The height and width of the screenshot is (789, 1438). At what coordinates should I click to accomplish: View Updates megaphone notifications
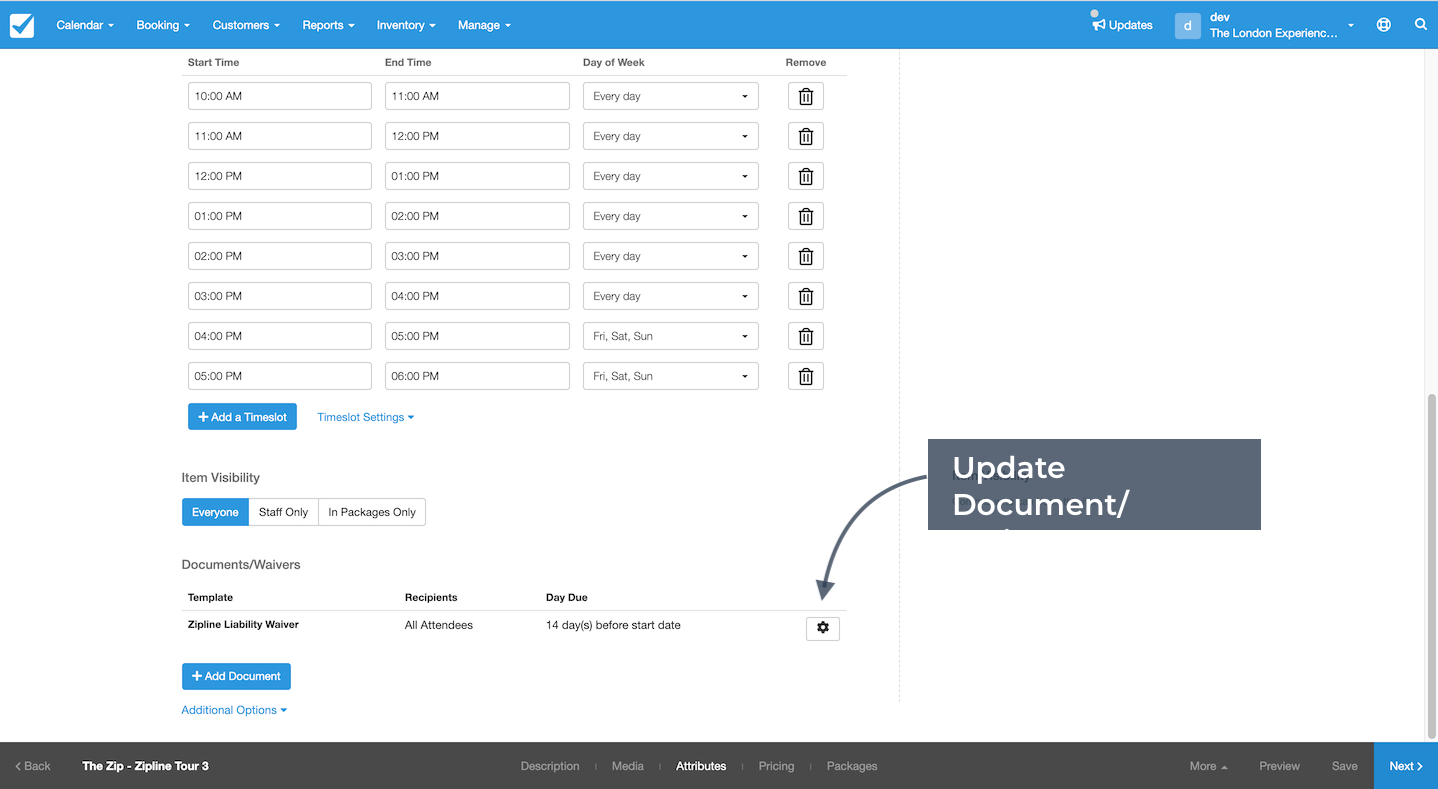1122,25
